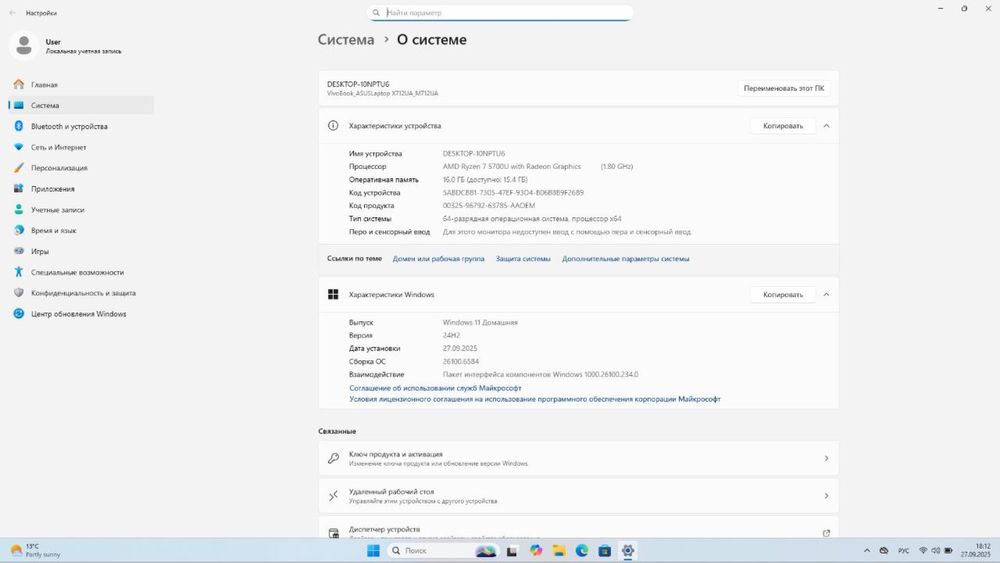Click the back arrow next to Настройки
This screenshot has height=563, width=1000.
tap(12, 13)
